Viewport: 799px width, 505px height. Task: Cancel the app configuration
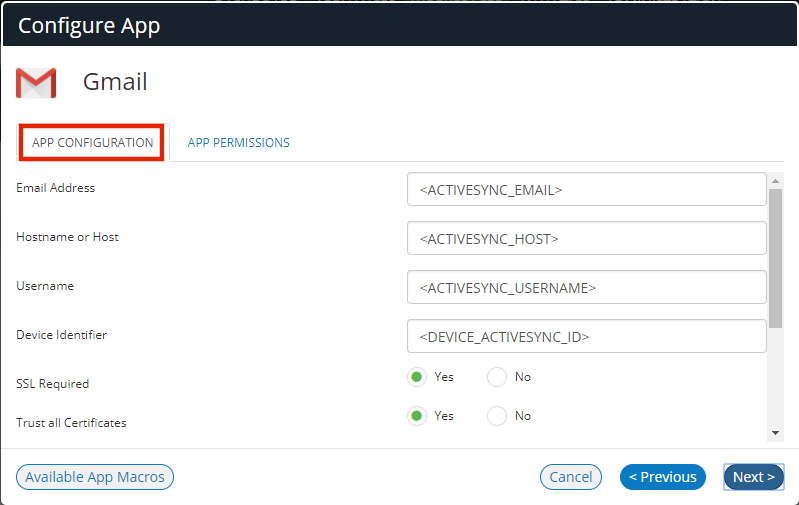coord(571,477)
